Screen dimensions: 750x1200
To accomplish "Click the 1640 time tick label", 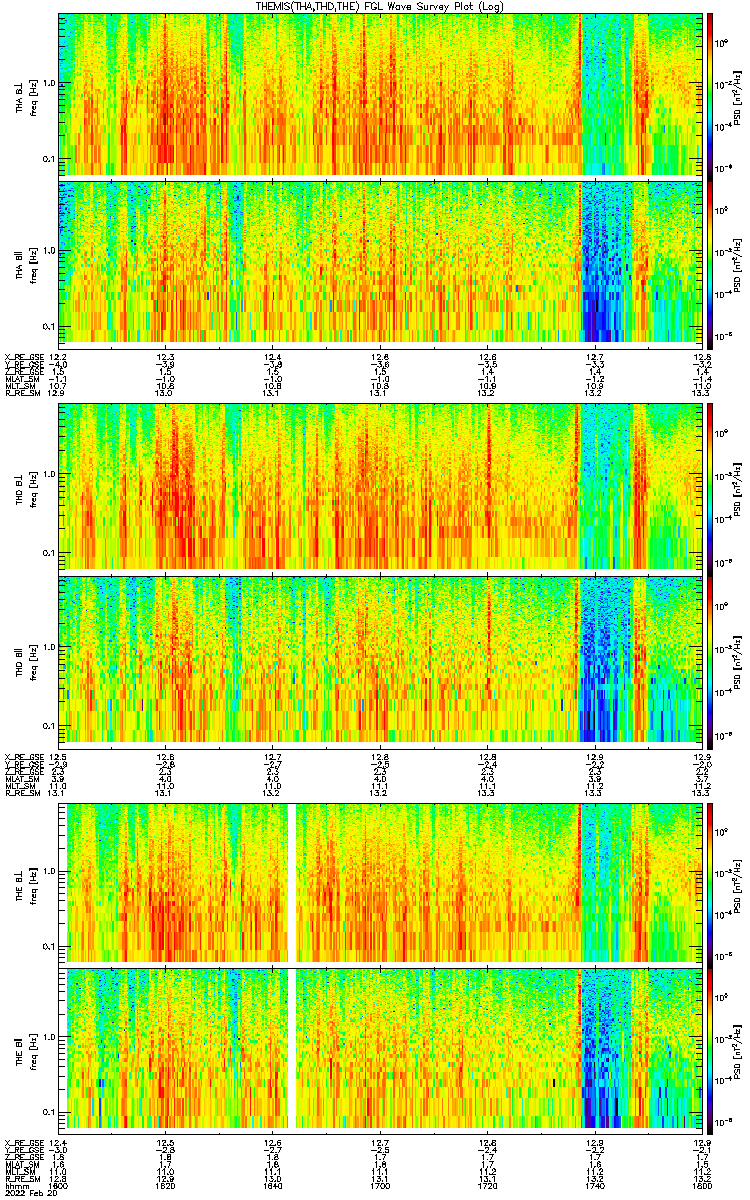I will [273, 1186].
